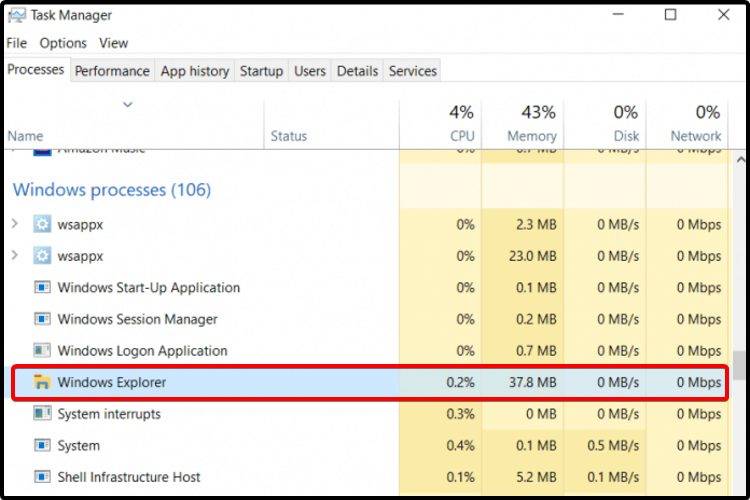
Task: Expand the first wsappx process
Action: 15,224
